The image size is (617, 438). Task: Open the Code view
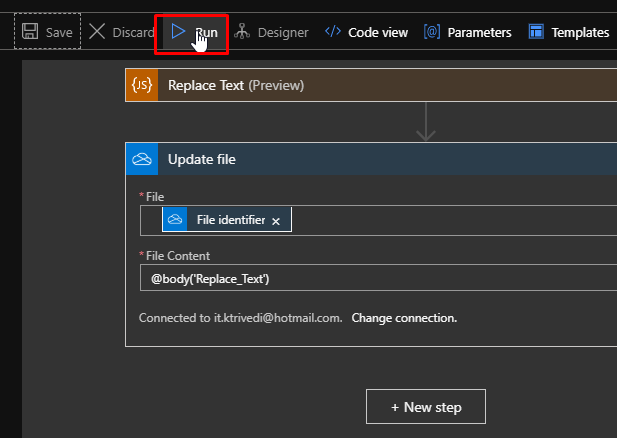coord(366,32)
